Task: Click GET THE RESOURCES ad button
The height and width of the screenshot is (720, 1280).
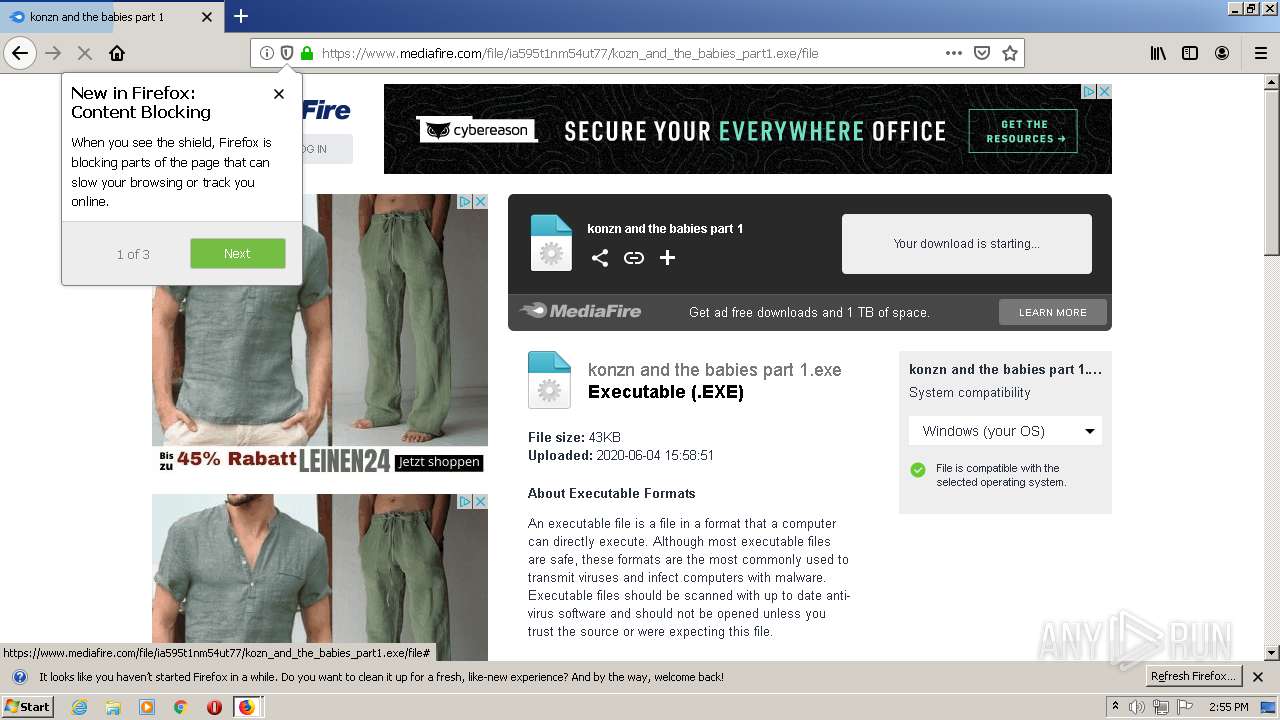Action: click(x=1023, y=131)
